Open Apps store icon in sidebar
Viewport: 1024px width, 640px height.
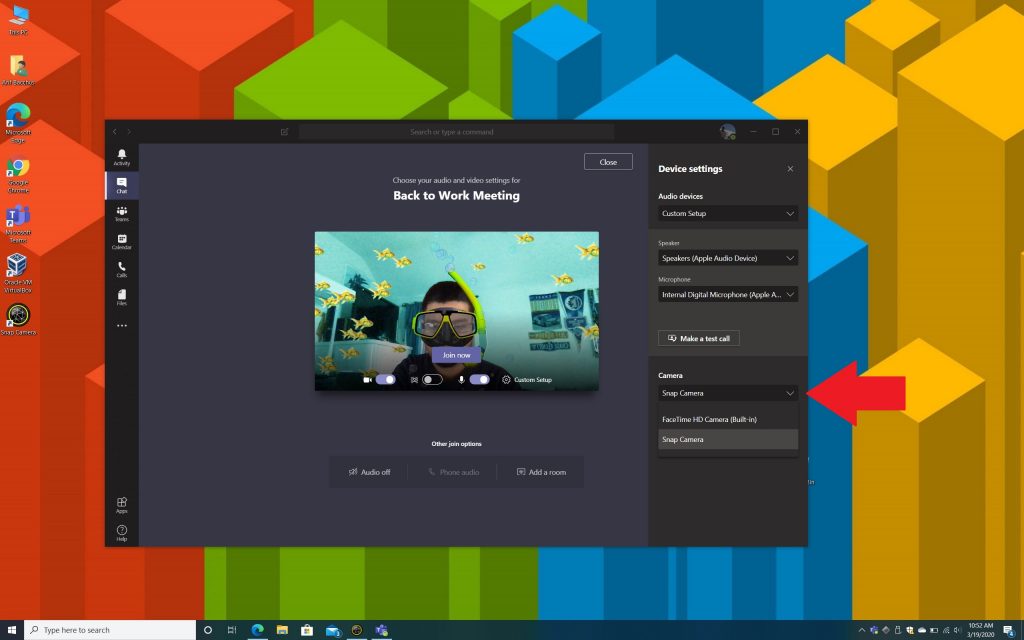tap(121, 505)
